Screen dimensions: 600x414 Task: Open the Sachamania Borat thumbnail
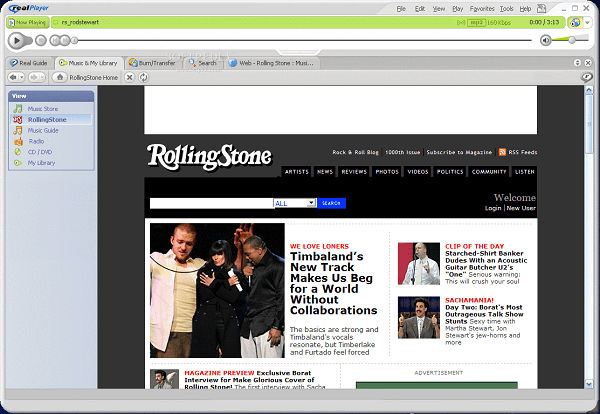click(x=419, y=318)
